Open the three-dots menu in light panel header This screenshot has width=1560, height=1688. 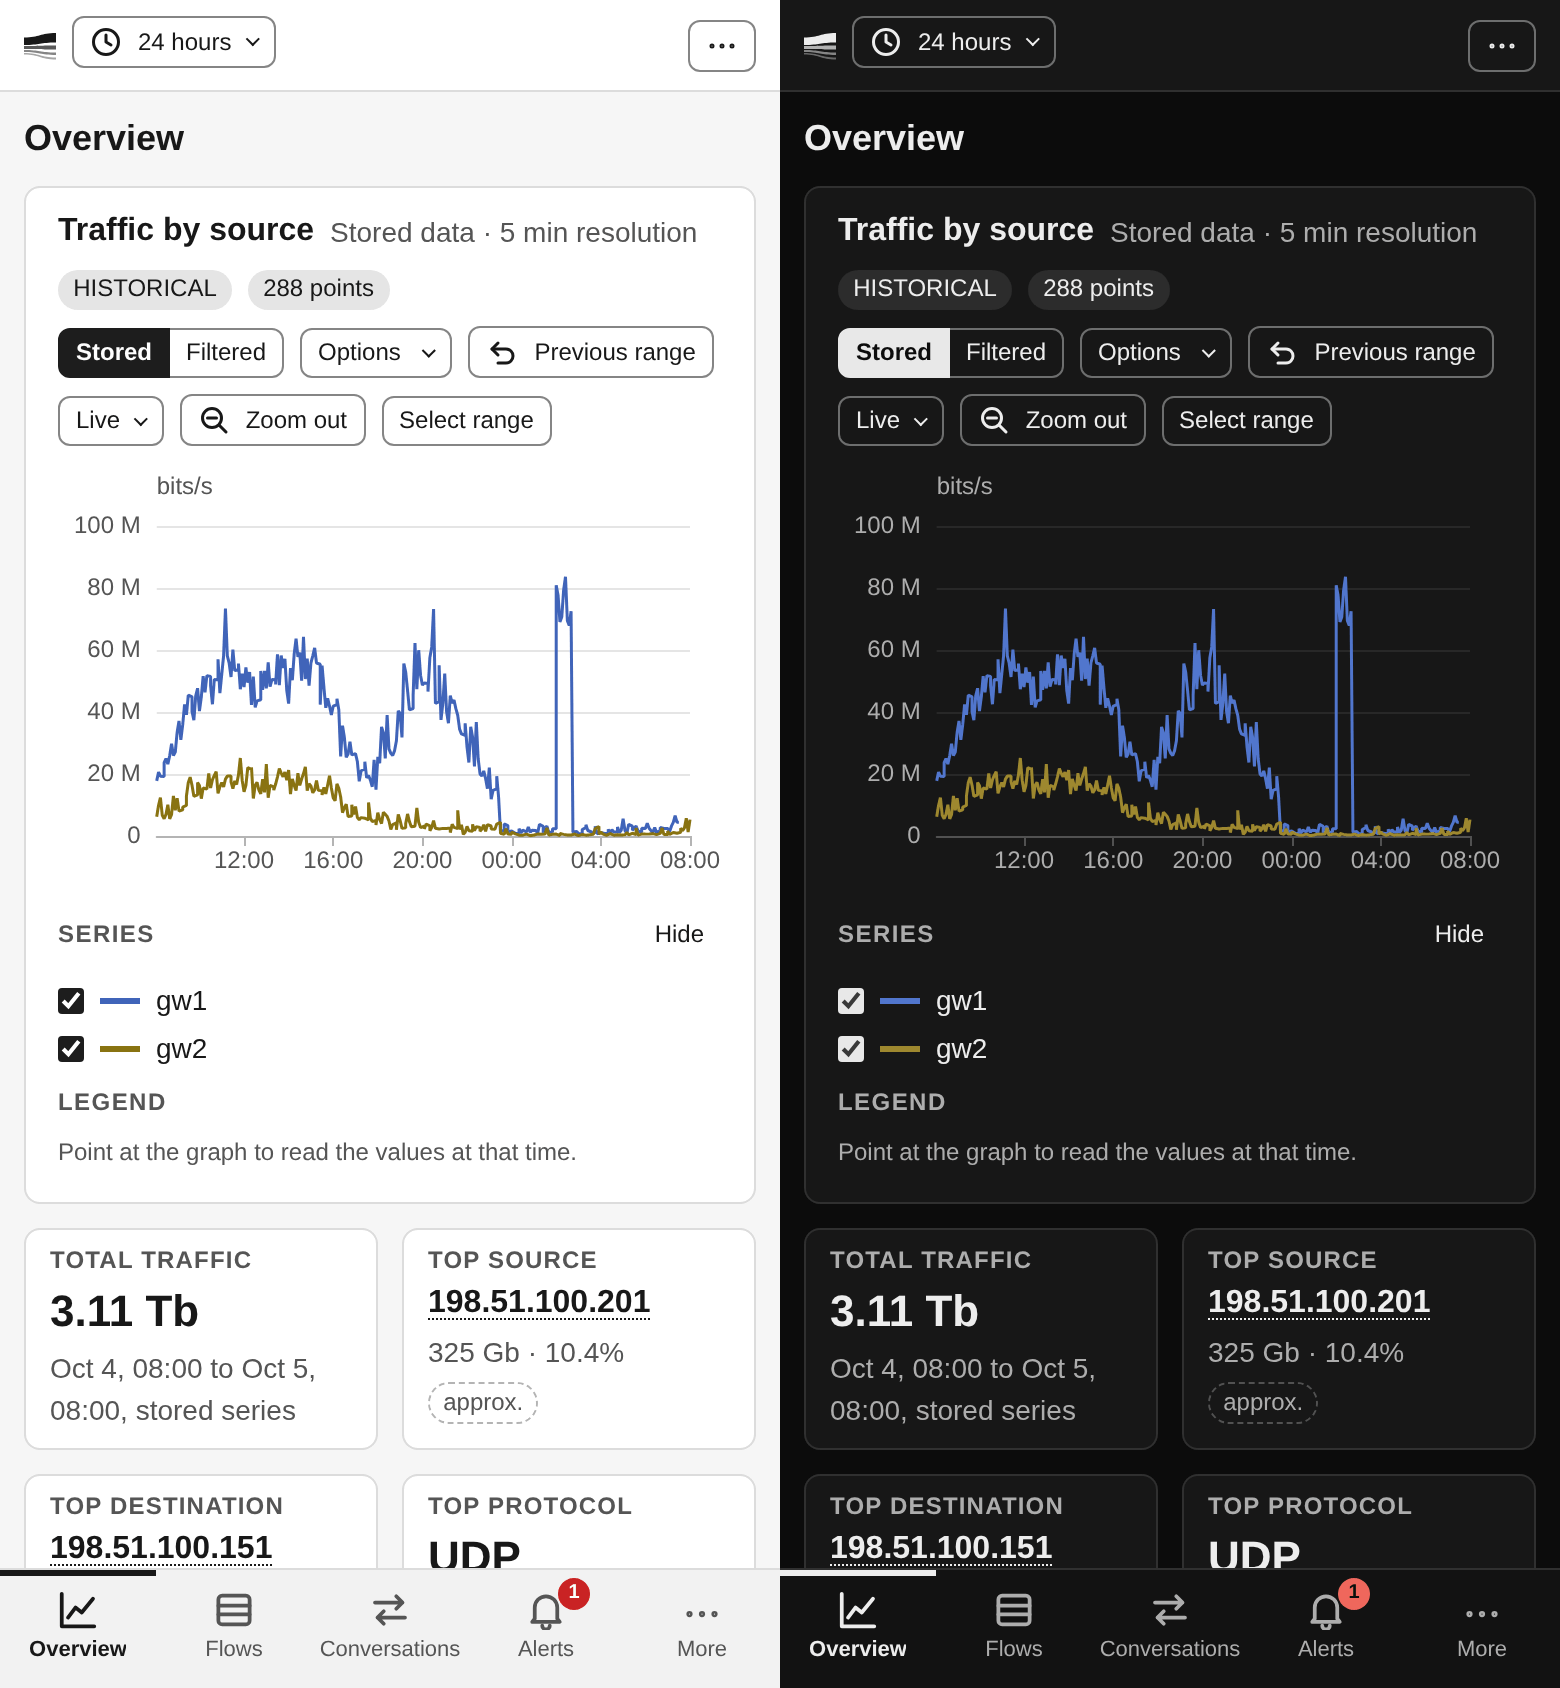pyautogui.click(x=722, y=46)
